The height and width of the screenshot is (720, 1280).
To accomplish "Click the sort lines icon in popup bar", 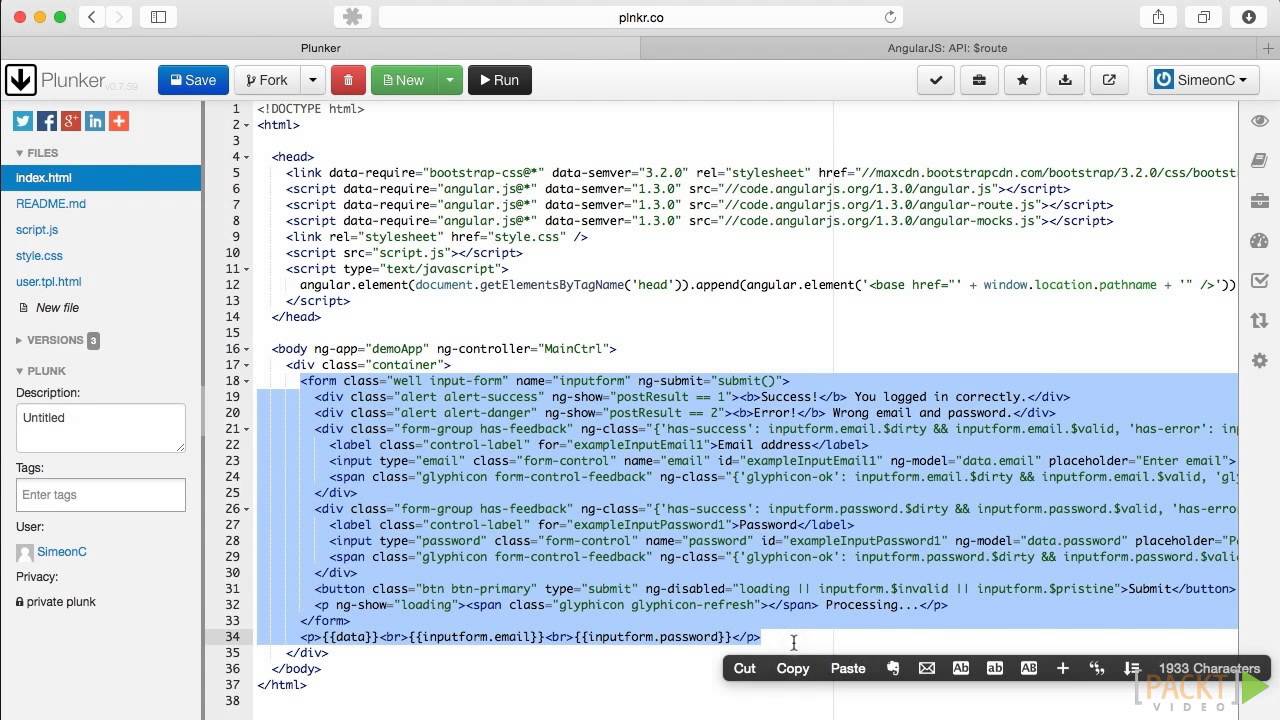I will click(1131, 668).
